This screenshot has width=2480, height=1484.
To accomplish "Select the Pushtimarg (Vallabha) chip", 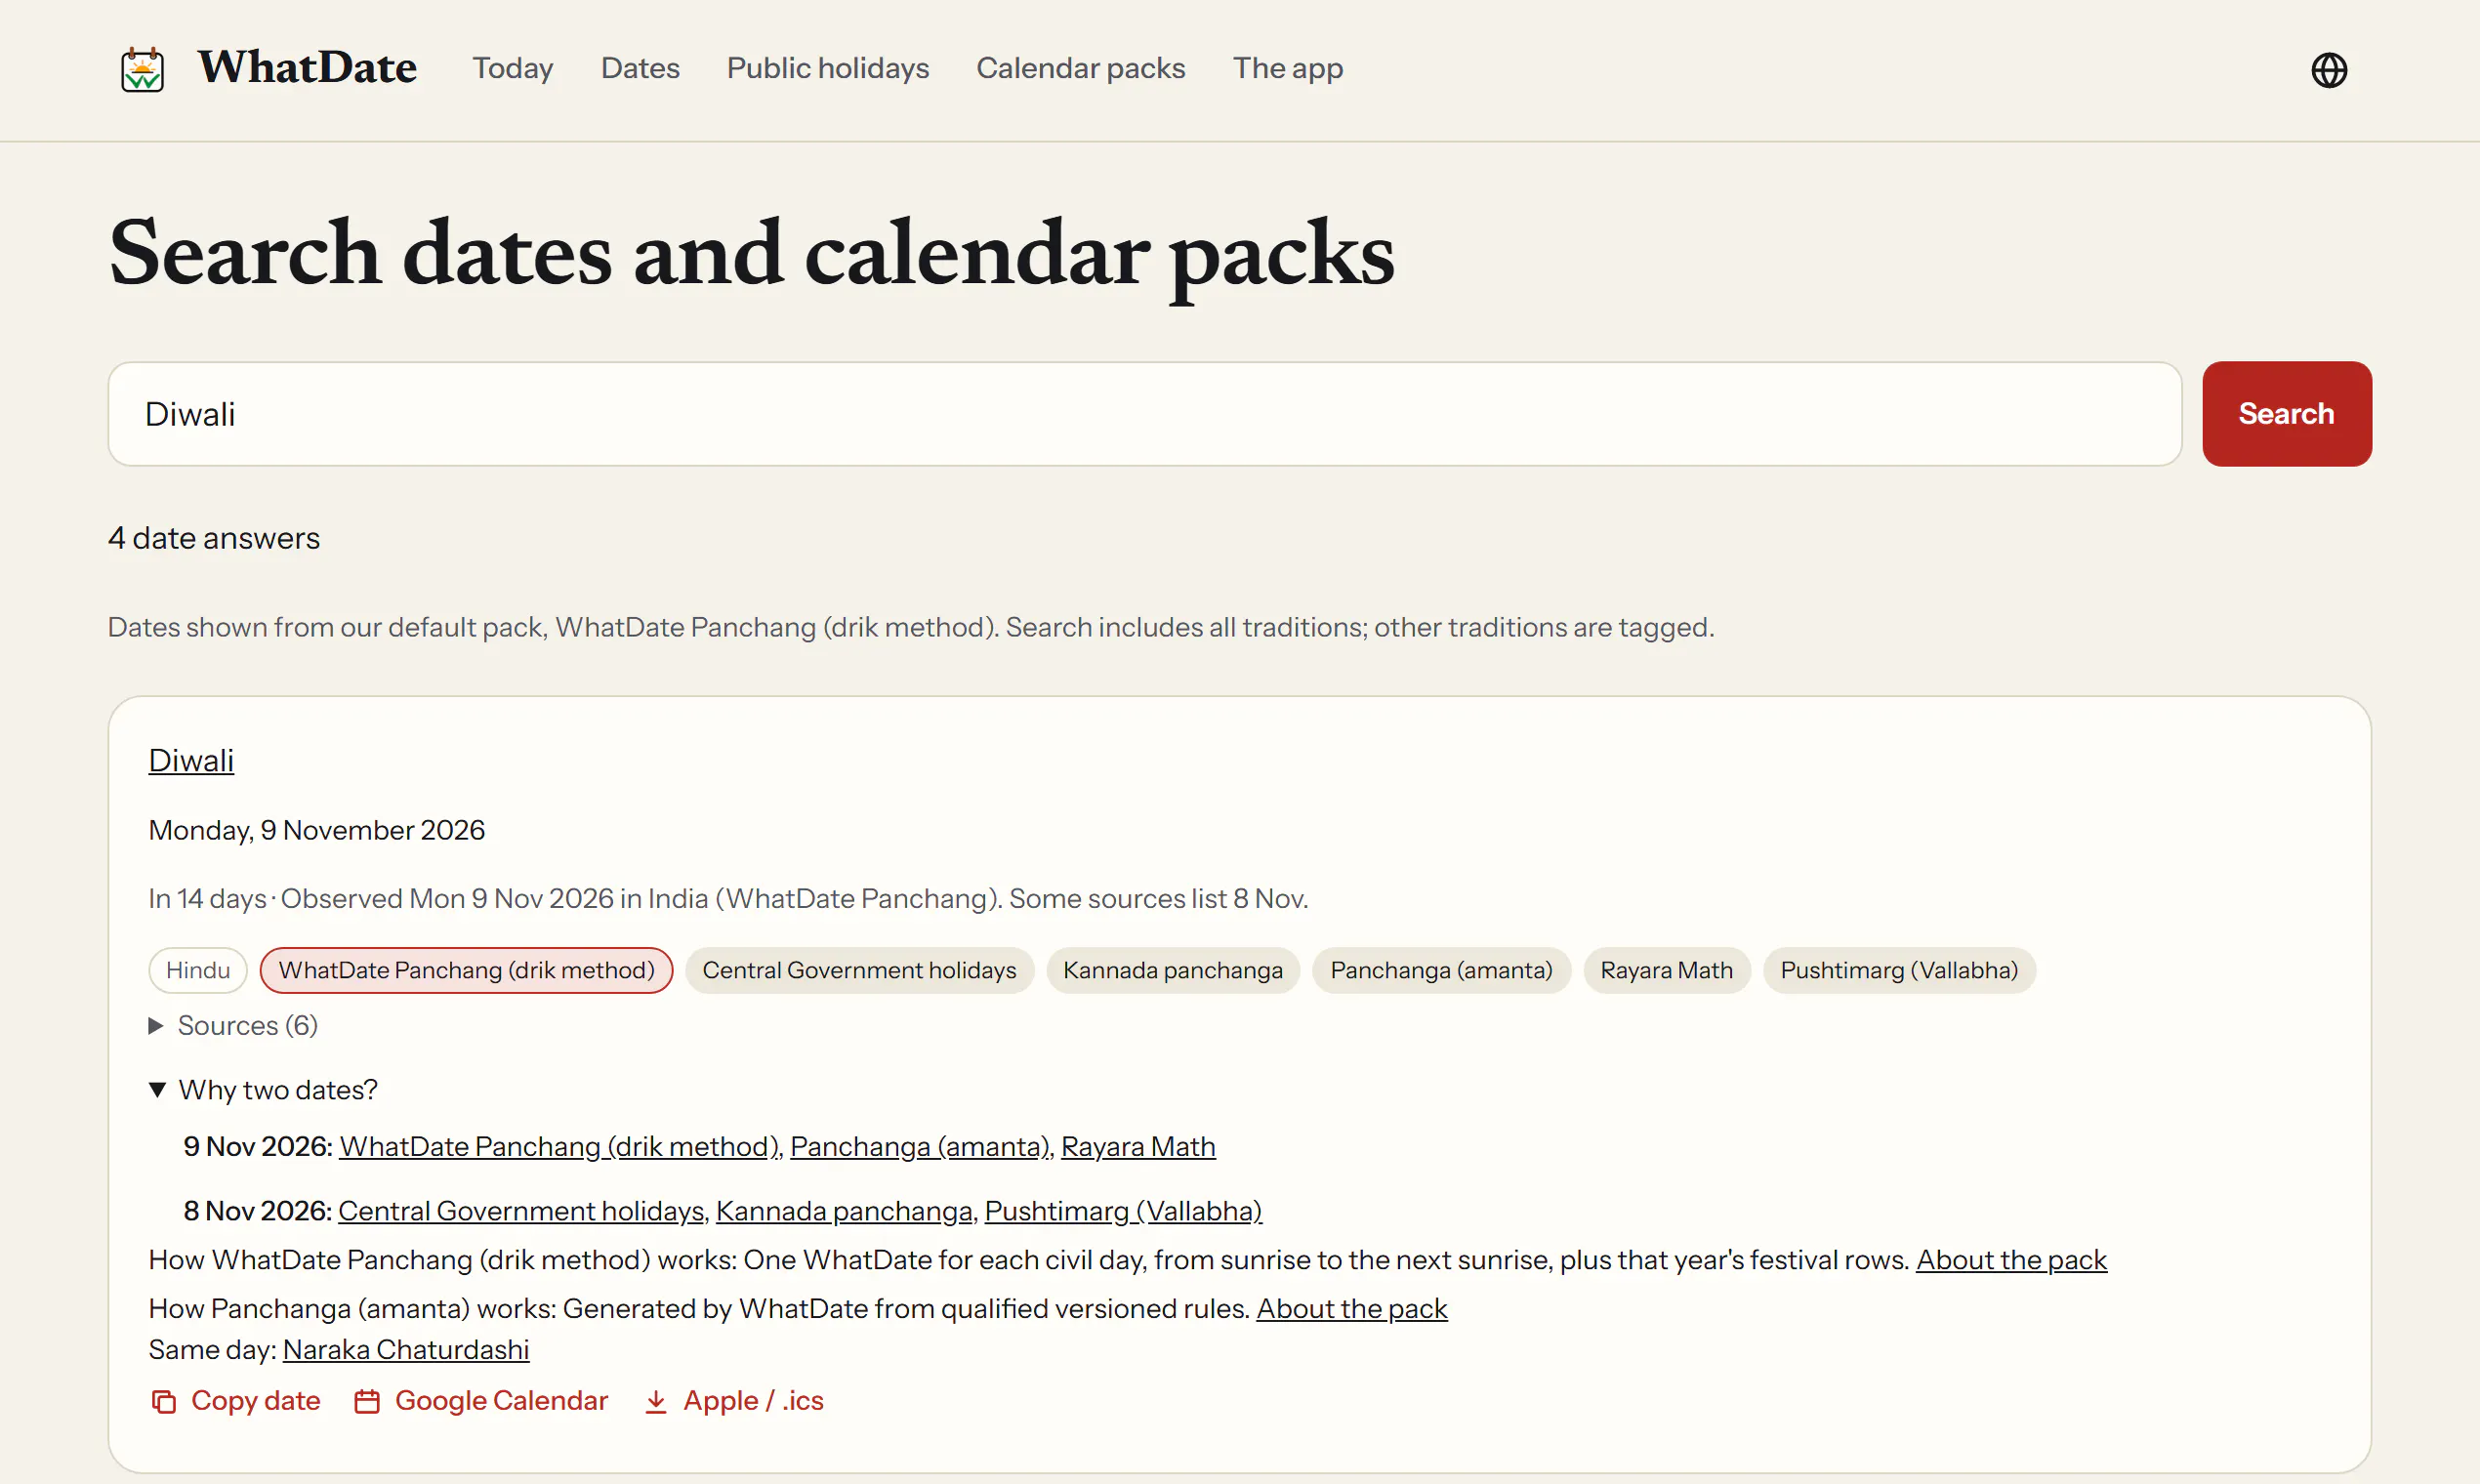I will point(1899,970).
